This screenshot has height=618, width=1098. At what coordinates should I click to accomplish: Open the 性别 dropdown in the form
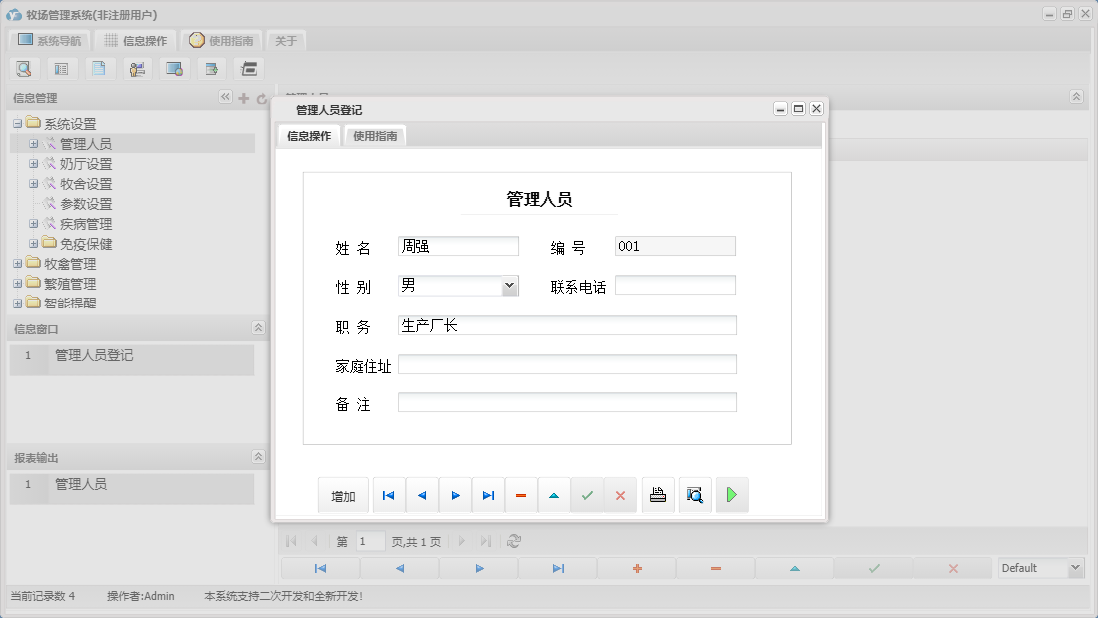(x=511, y=285)
